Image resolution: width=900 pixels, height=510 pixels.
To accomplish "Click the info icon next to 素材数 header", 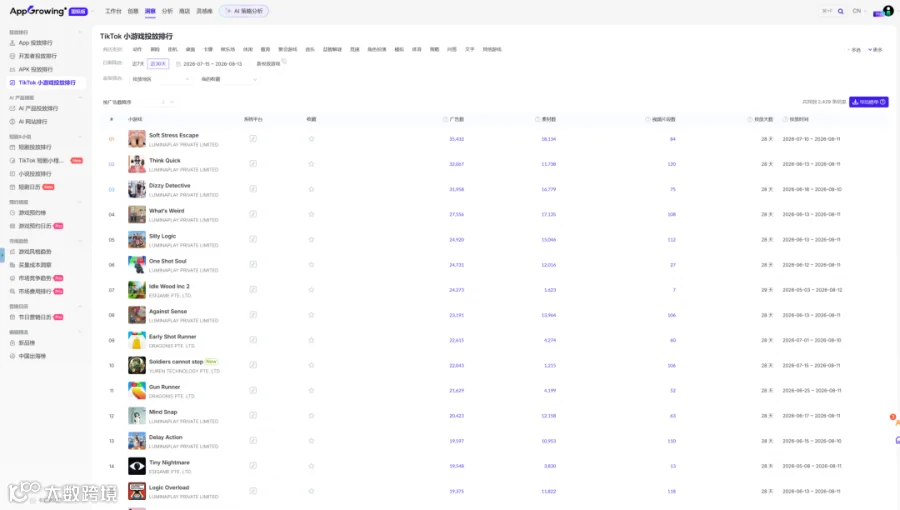I will [537, 119].
